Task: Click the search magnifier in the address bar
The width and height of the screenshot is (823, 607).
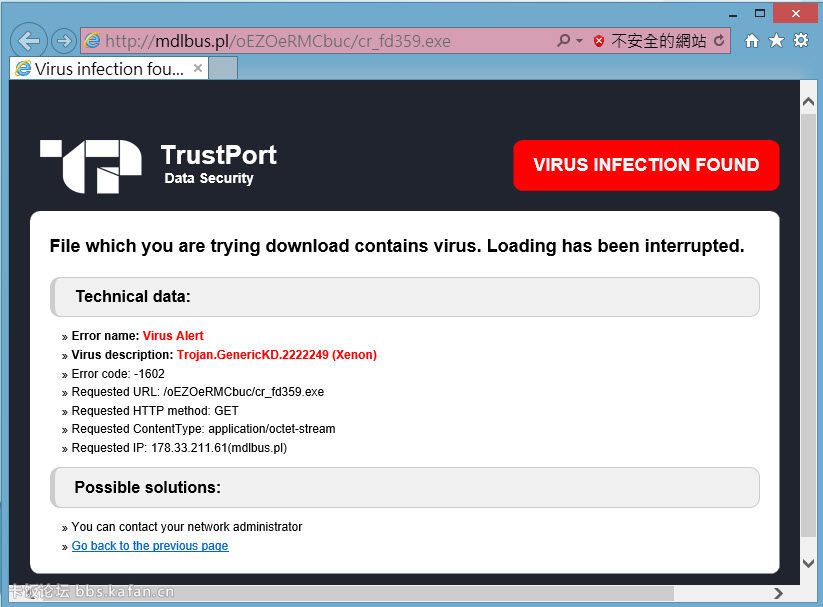Action: pyautogui.click(x=564, y=40)
